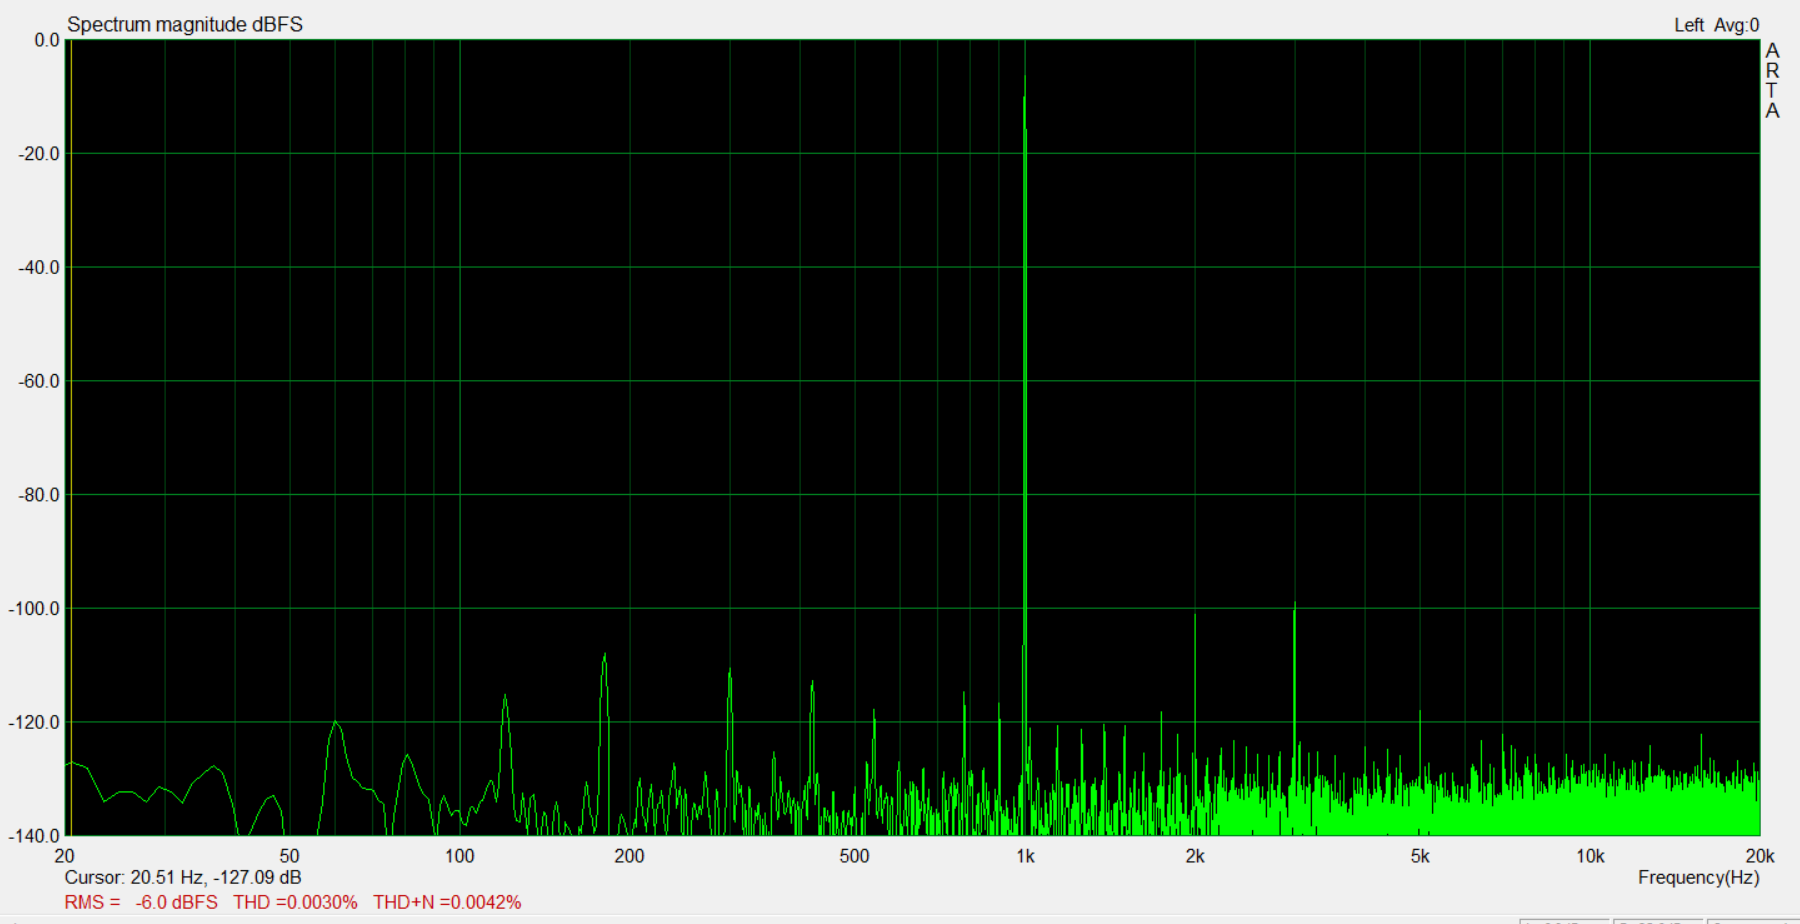The height and width of the screenshot is (924, 1800).
Task: Place cursor on the 1 kHz fundamental peak
Action: [1025, 76]
